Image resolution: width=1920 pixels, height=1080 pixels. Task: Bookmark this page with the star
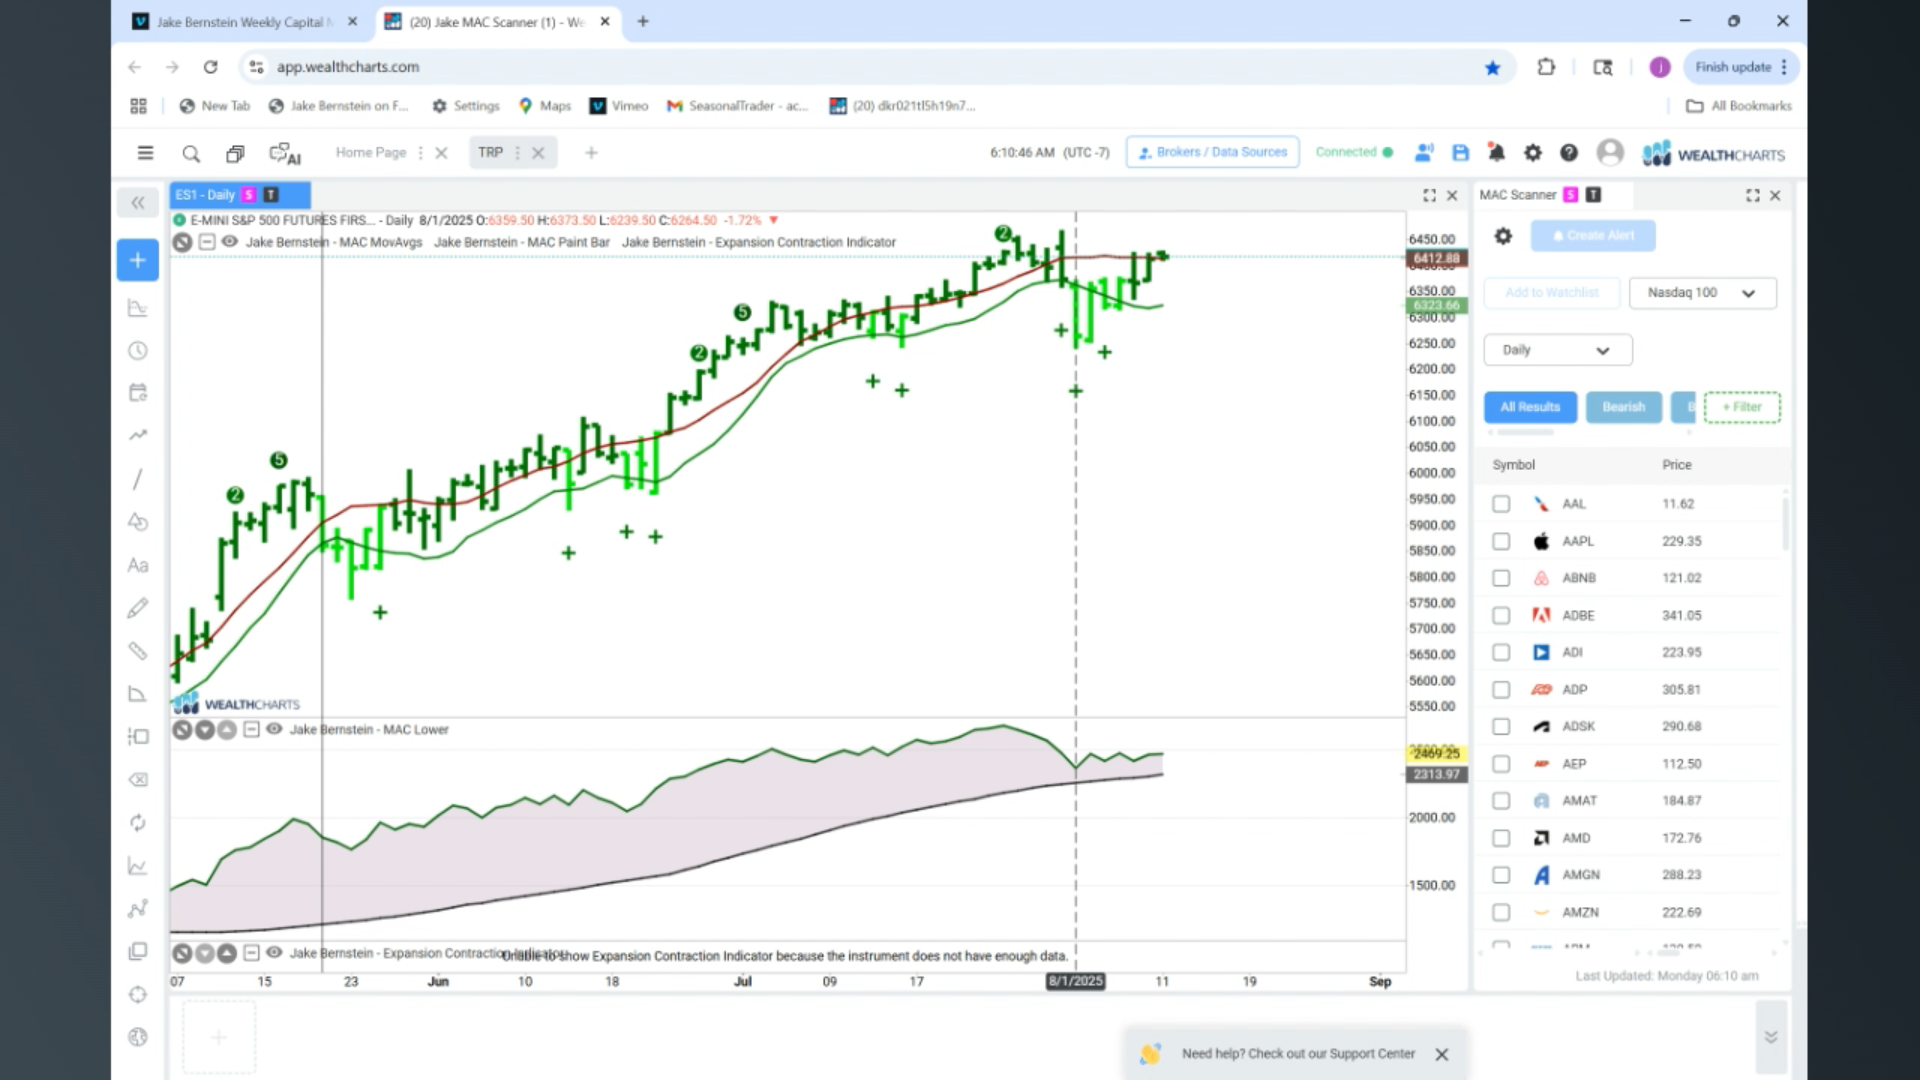pyautogui.click(x=1492, y=68)
